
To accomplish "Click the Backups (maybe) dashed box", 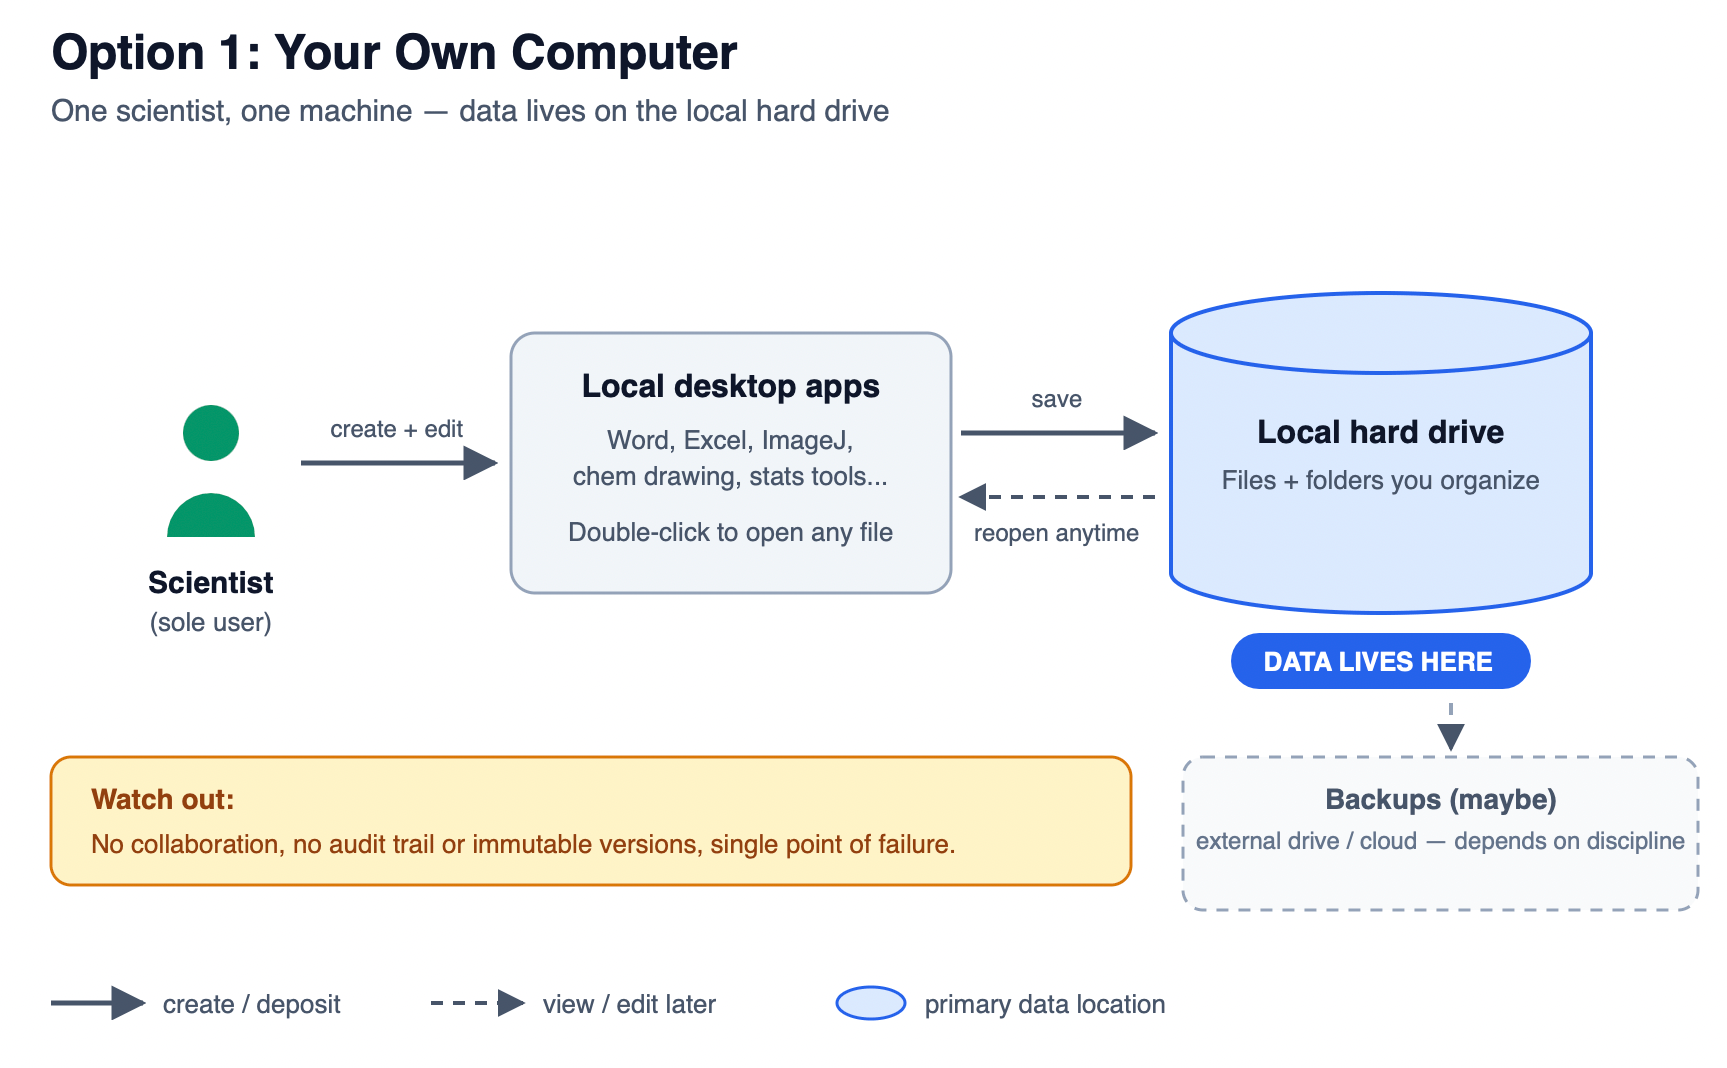I will [1440, 833].
